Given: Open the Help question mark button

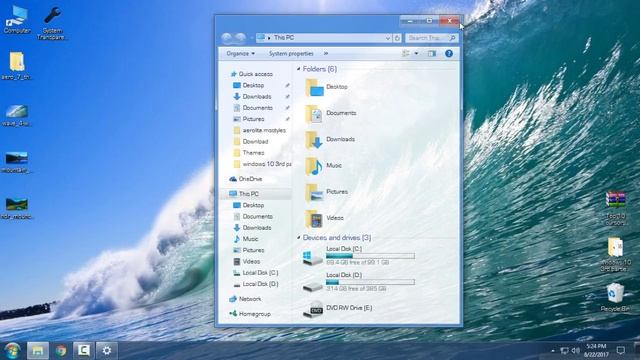Looking at the screenshot, I should tap(449, 53).
